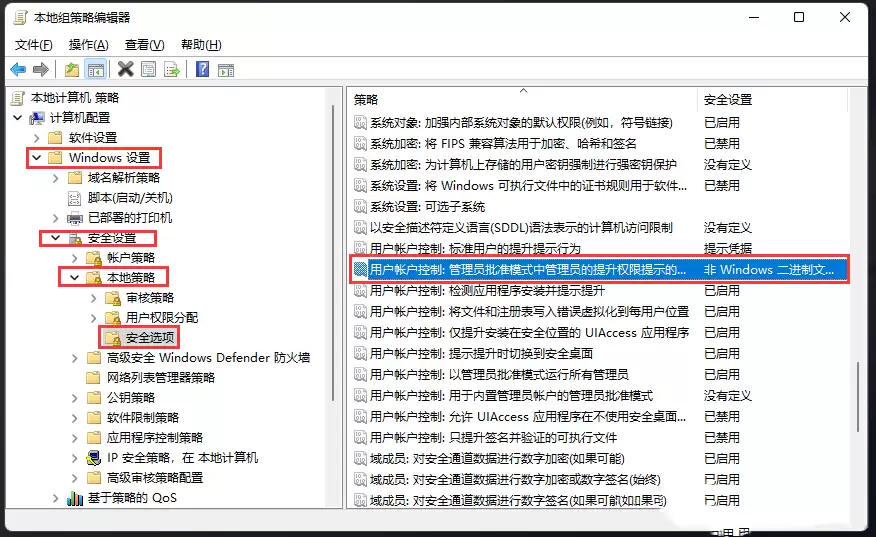Toggle the action pane toolbar icon
This screenshot has width=876, height=537.
[226, 70]
